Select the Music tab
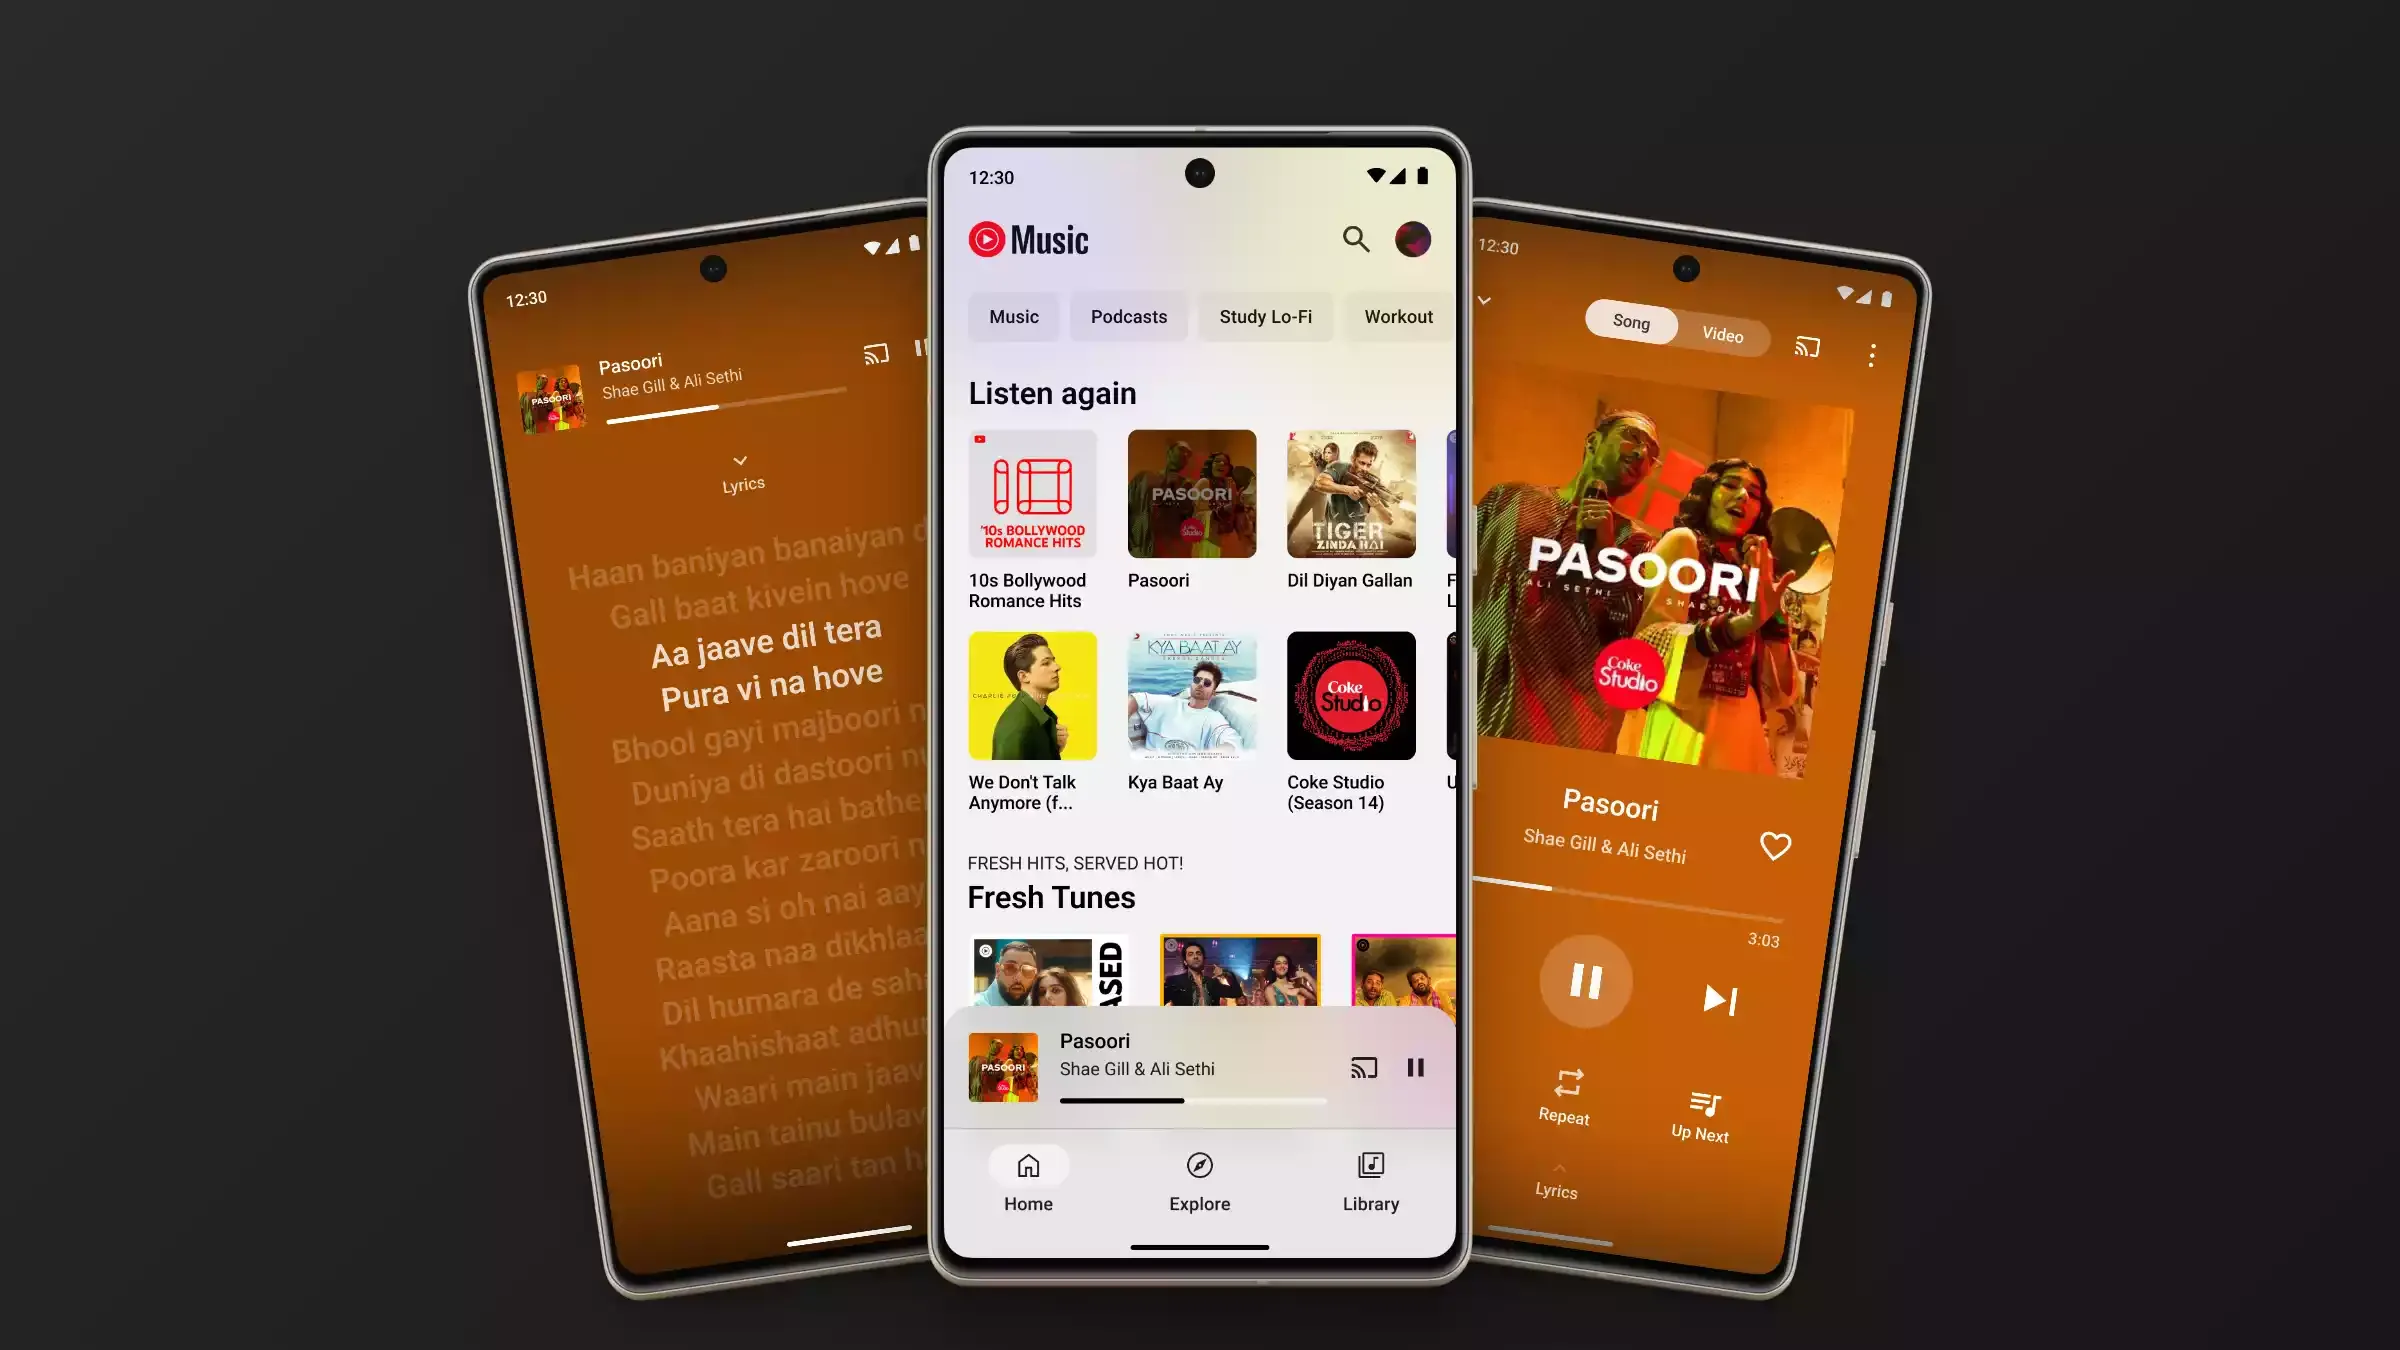This screenshot has height=1350, width=2400. 1012,315
